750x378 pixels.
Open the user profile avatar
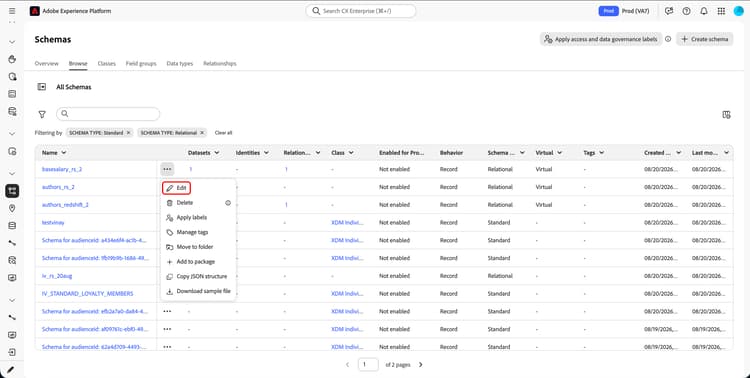[739, 11]
